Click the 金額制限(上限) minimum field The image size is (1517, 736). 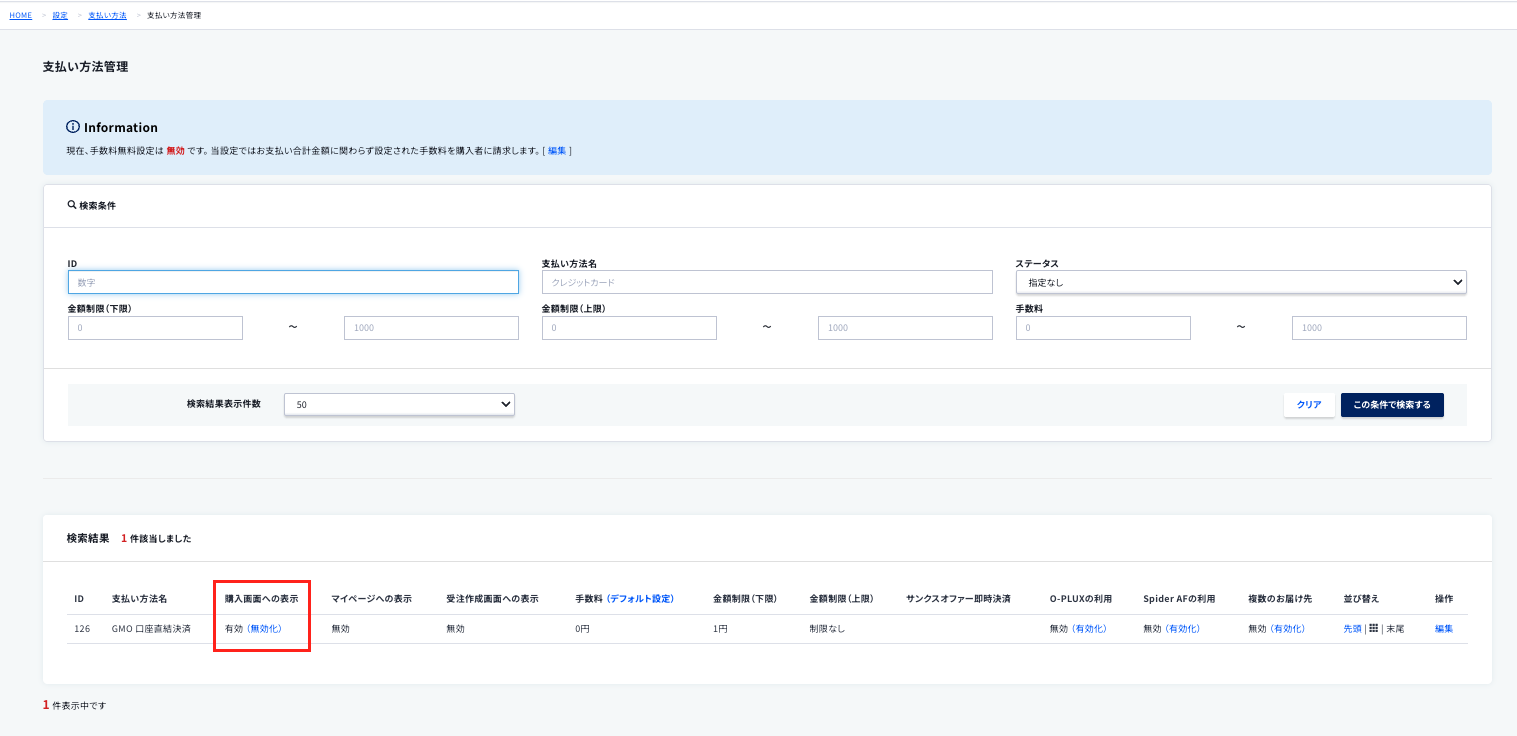tap(629, 328)
